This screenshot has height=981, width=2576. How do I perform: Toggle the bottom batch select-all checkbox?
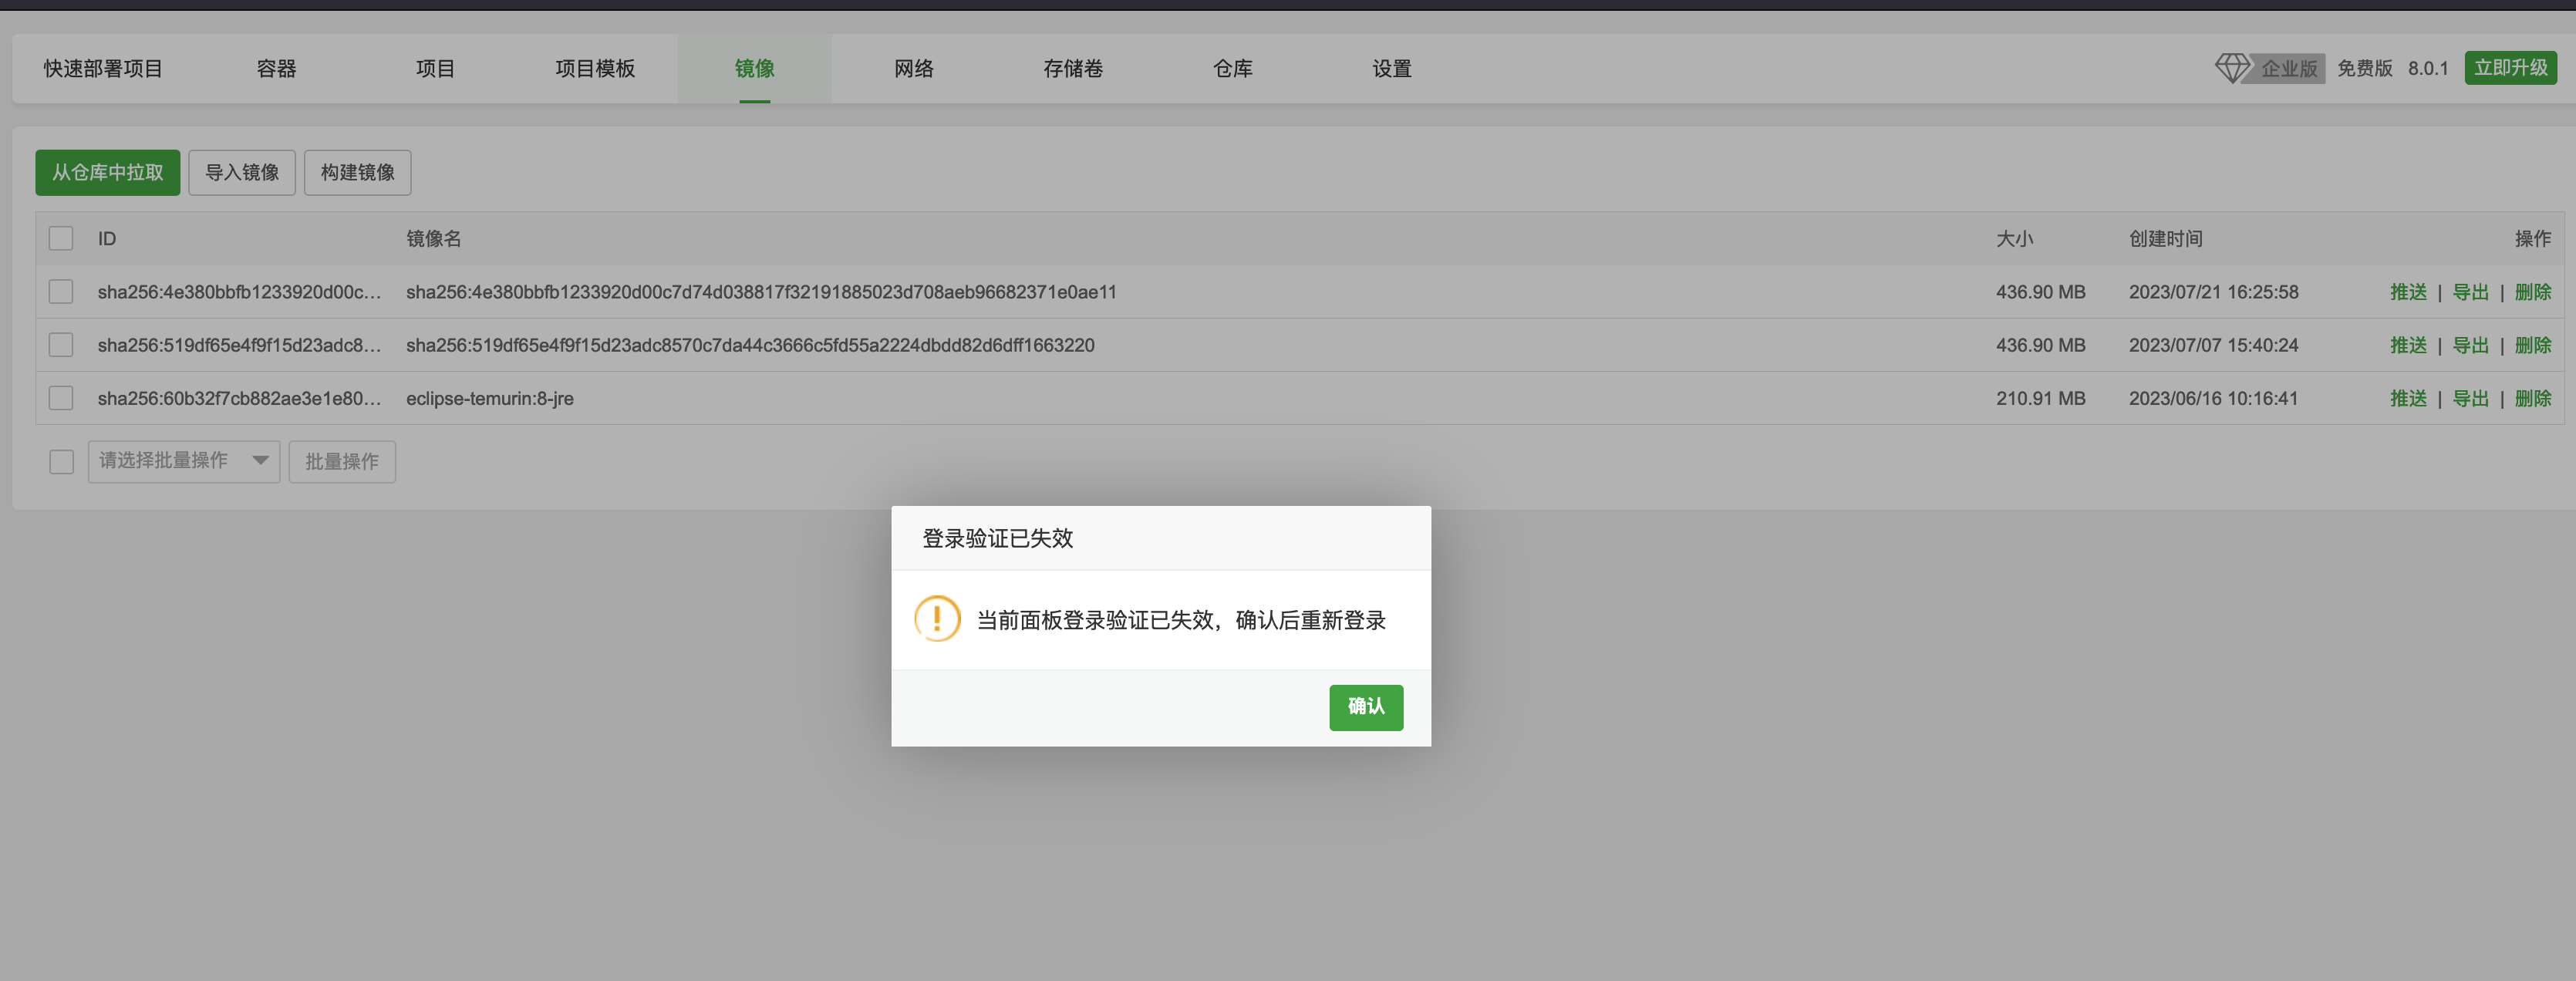coord(61,461)
